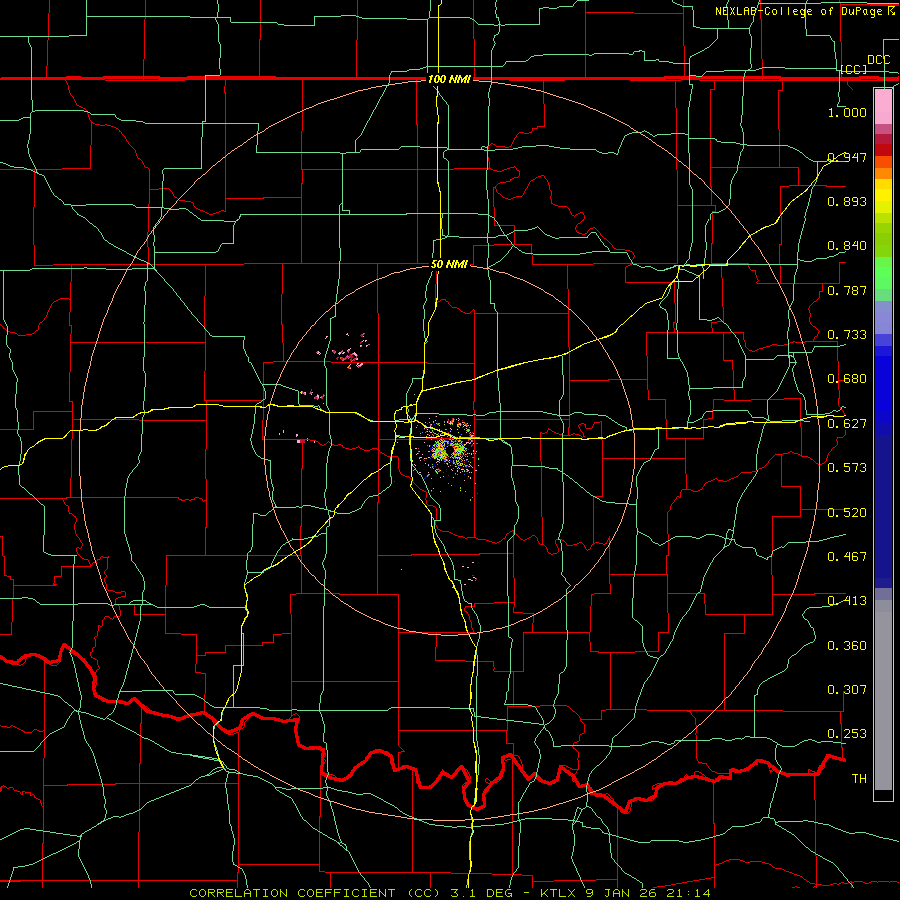This screenshot has height=900, width=900.
Task: Click the Correlation Coefficient caption at the bottom
Action: pos(449,893)
